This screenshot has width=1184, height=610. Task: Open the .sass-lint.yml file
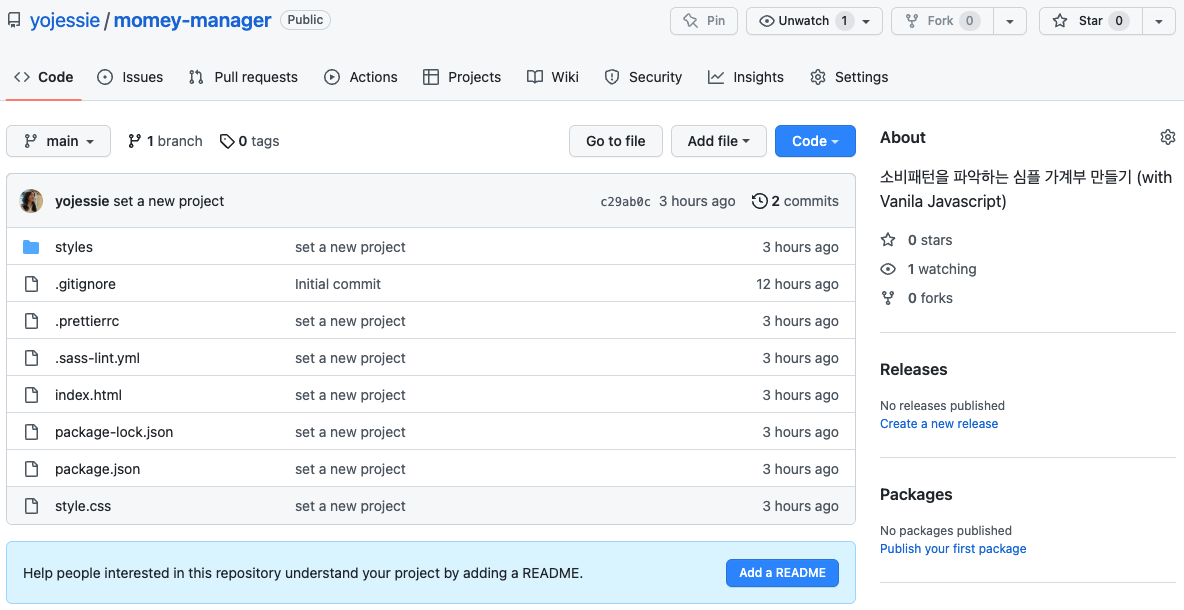pyautogui.click(x=97, y=358)
